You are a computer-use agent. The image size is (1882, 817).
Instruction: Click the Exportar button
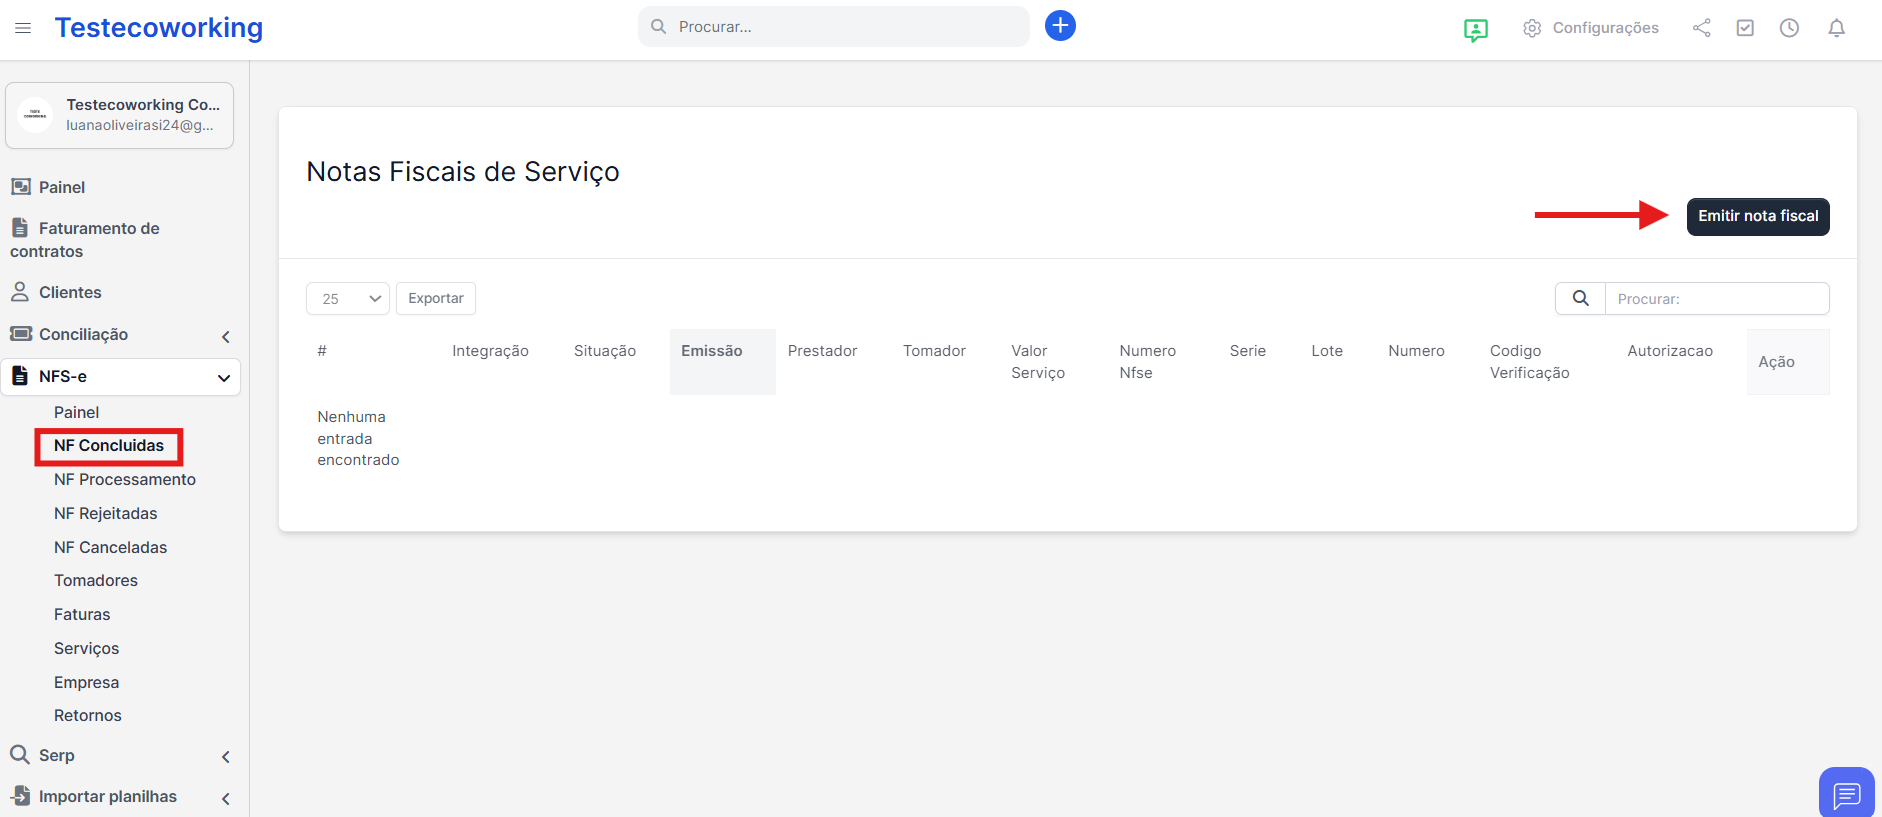436,298
